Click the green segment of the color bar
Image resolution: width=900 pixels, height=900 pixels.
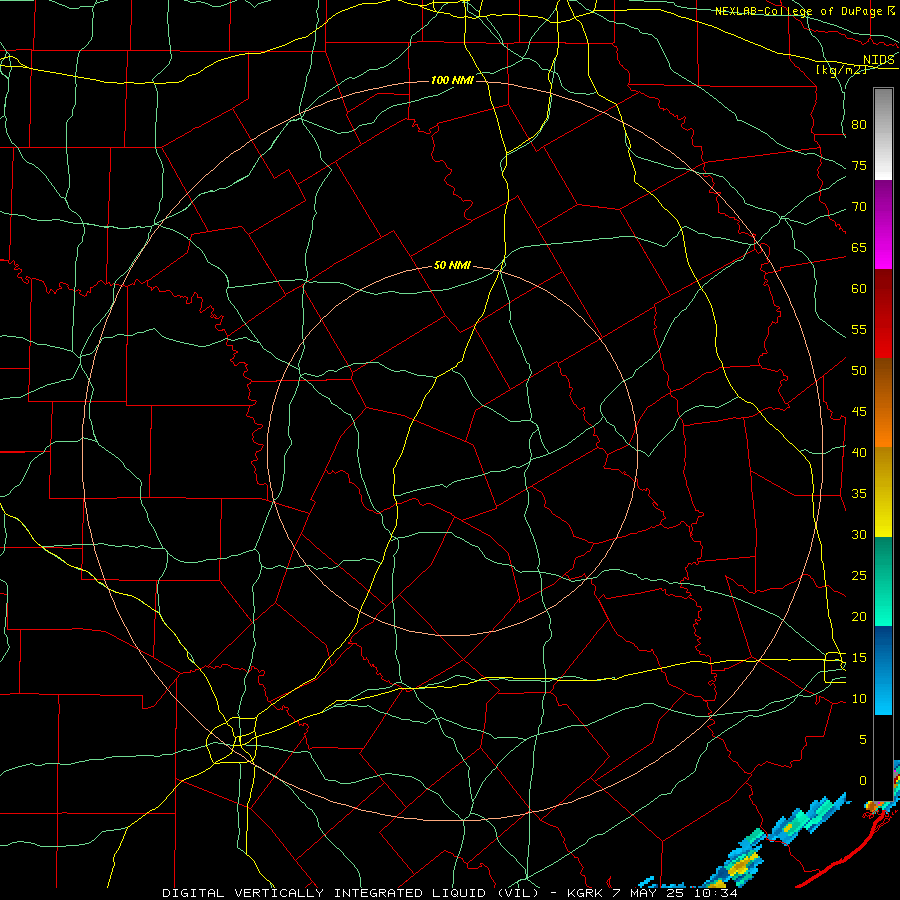pyautogui.click(x=883, y=581)
